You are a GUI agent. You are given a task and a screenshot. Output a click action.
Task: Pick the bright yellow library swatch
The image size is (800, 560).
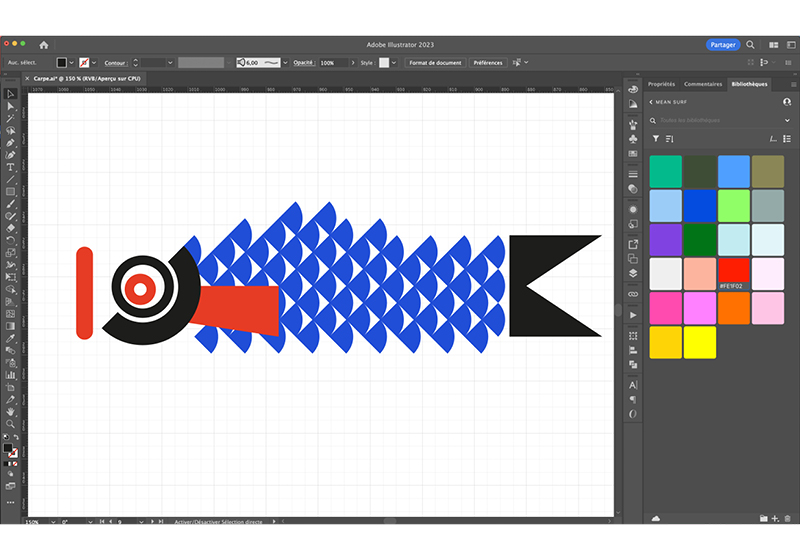699,342
